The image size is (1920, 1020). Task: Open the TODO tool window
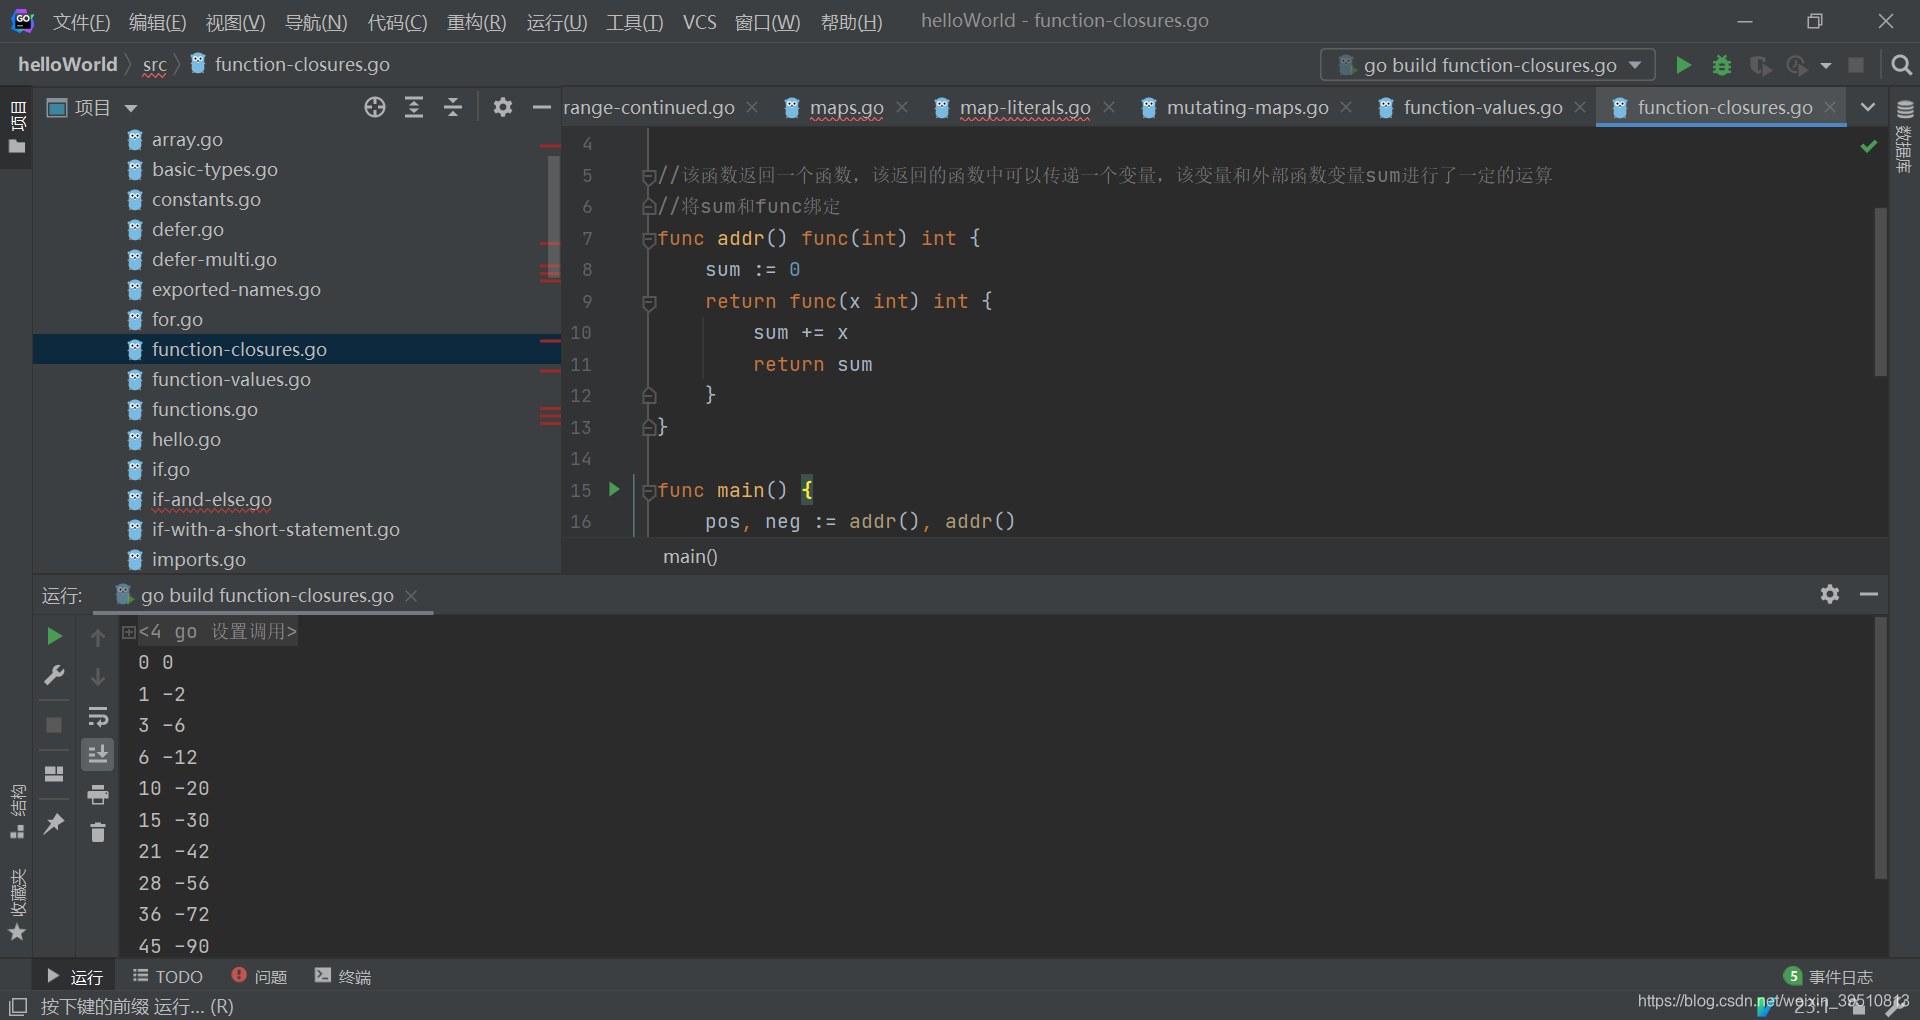pos(168,976)
